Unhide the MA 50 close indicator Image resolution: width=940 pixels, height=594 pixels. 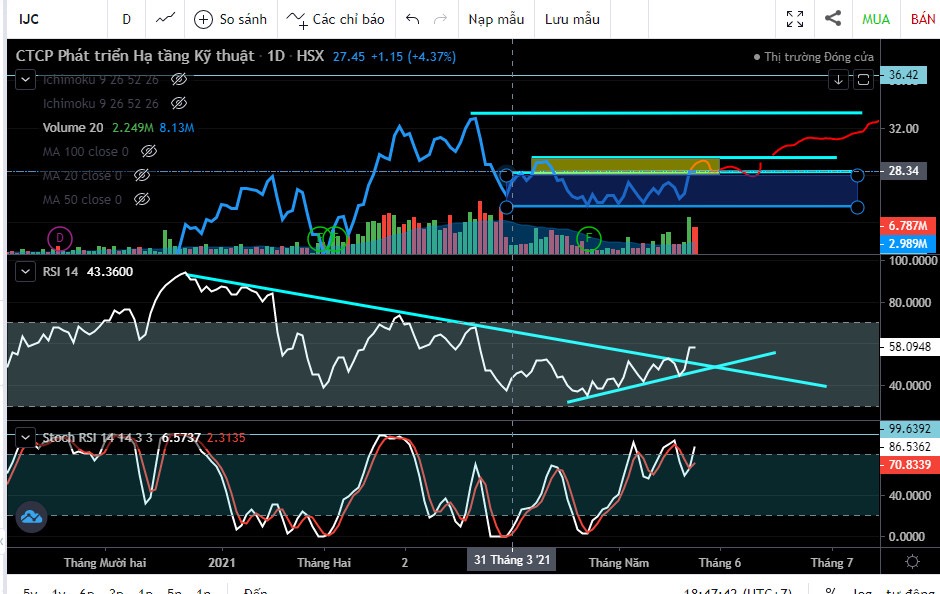coord(142,199)
